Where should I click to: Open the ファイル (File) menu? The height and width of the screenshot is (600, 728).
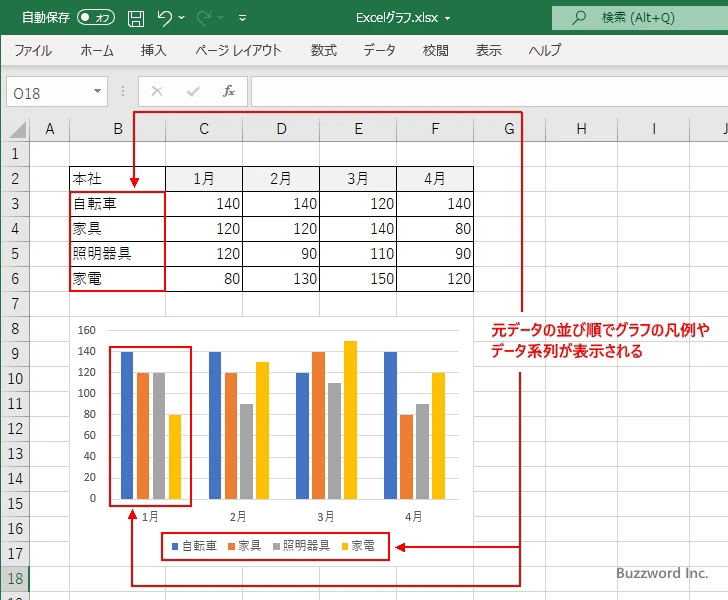point(33,50)
